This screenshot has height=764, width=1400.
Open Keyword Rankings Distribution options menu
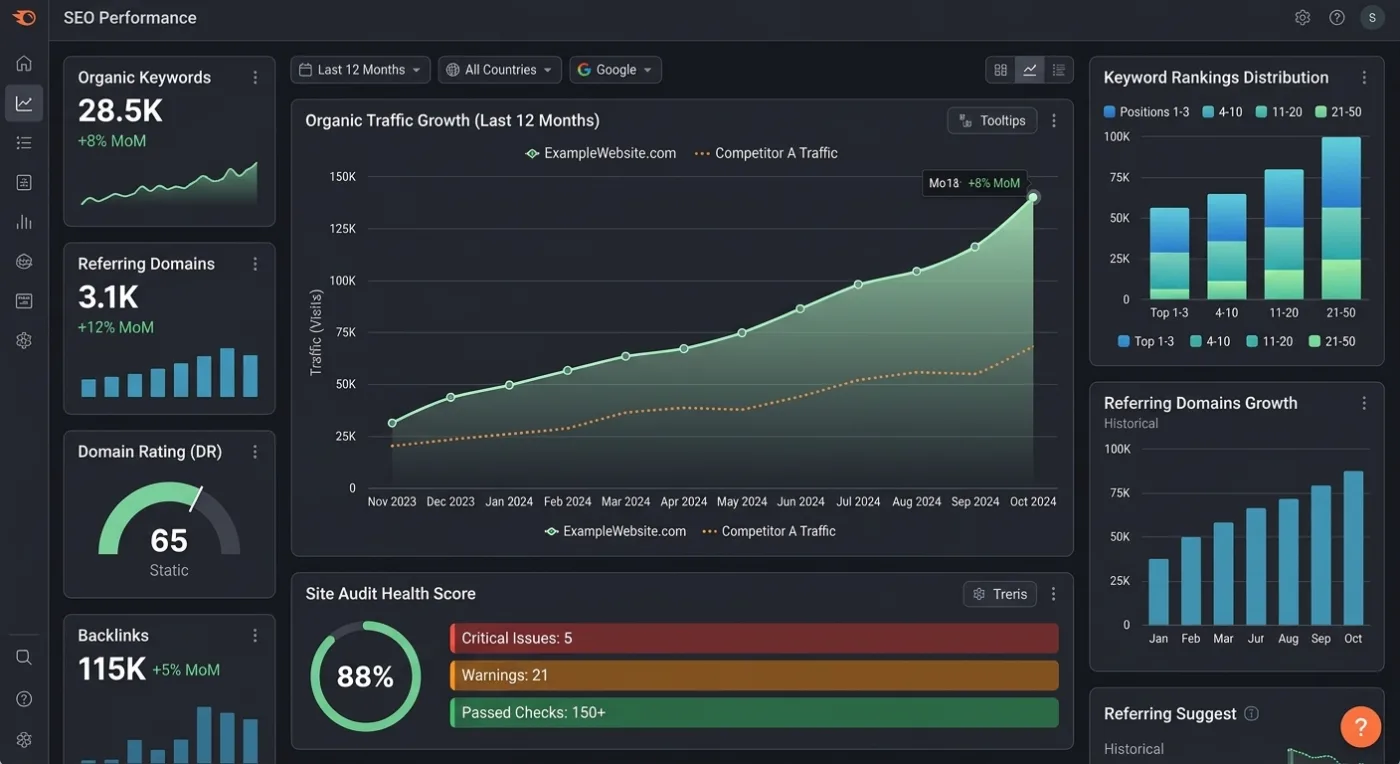[1364, 78]
